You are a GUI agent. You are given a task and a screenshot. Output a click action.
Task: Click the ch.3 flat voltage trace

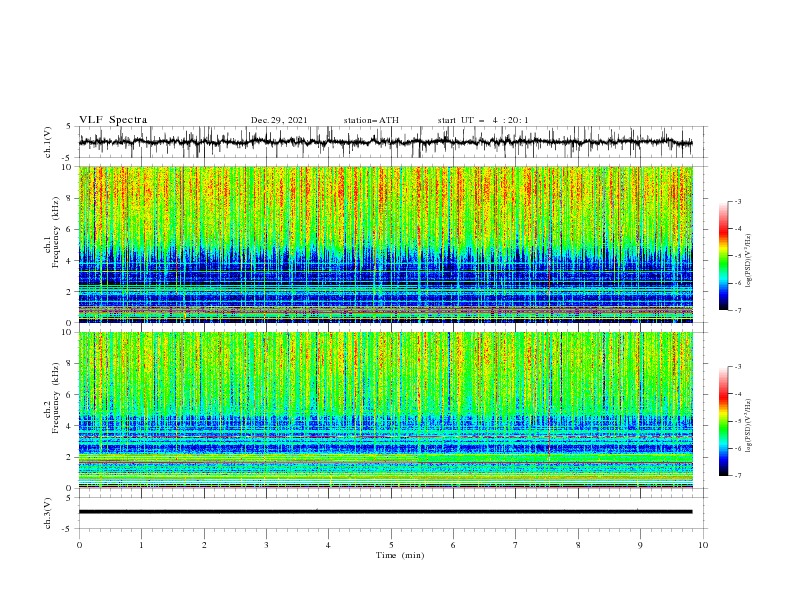[x=385, y=512]
